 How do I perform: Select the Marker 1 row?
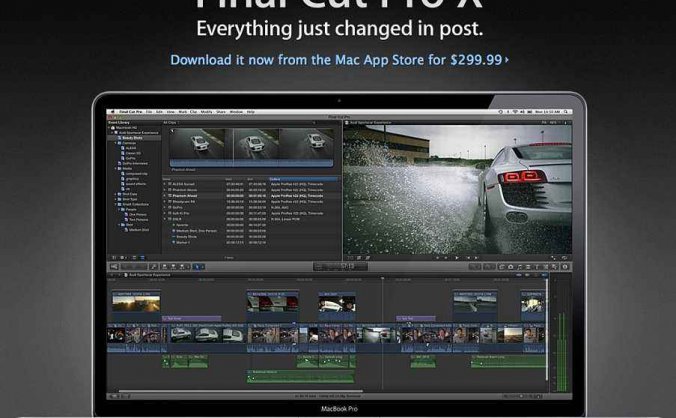(x=183, y=243)
